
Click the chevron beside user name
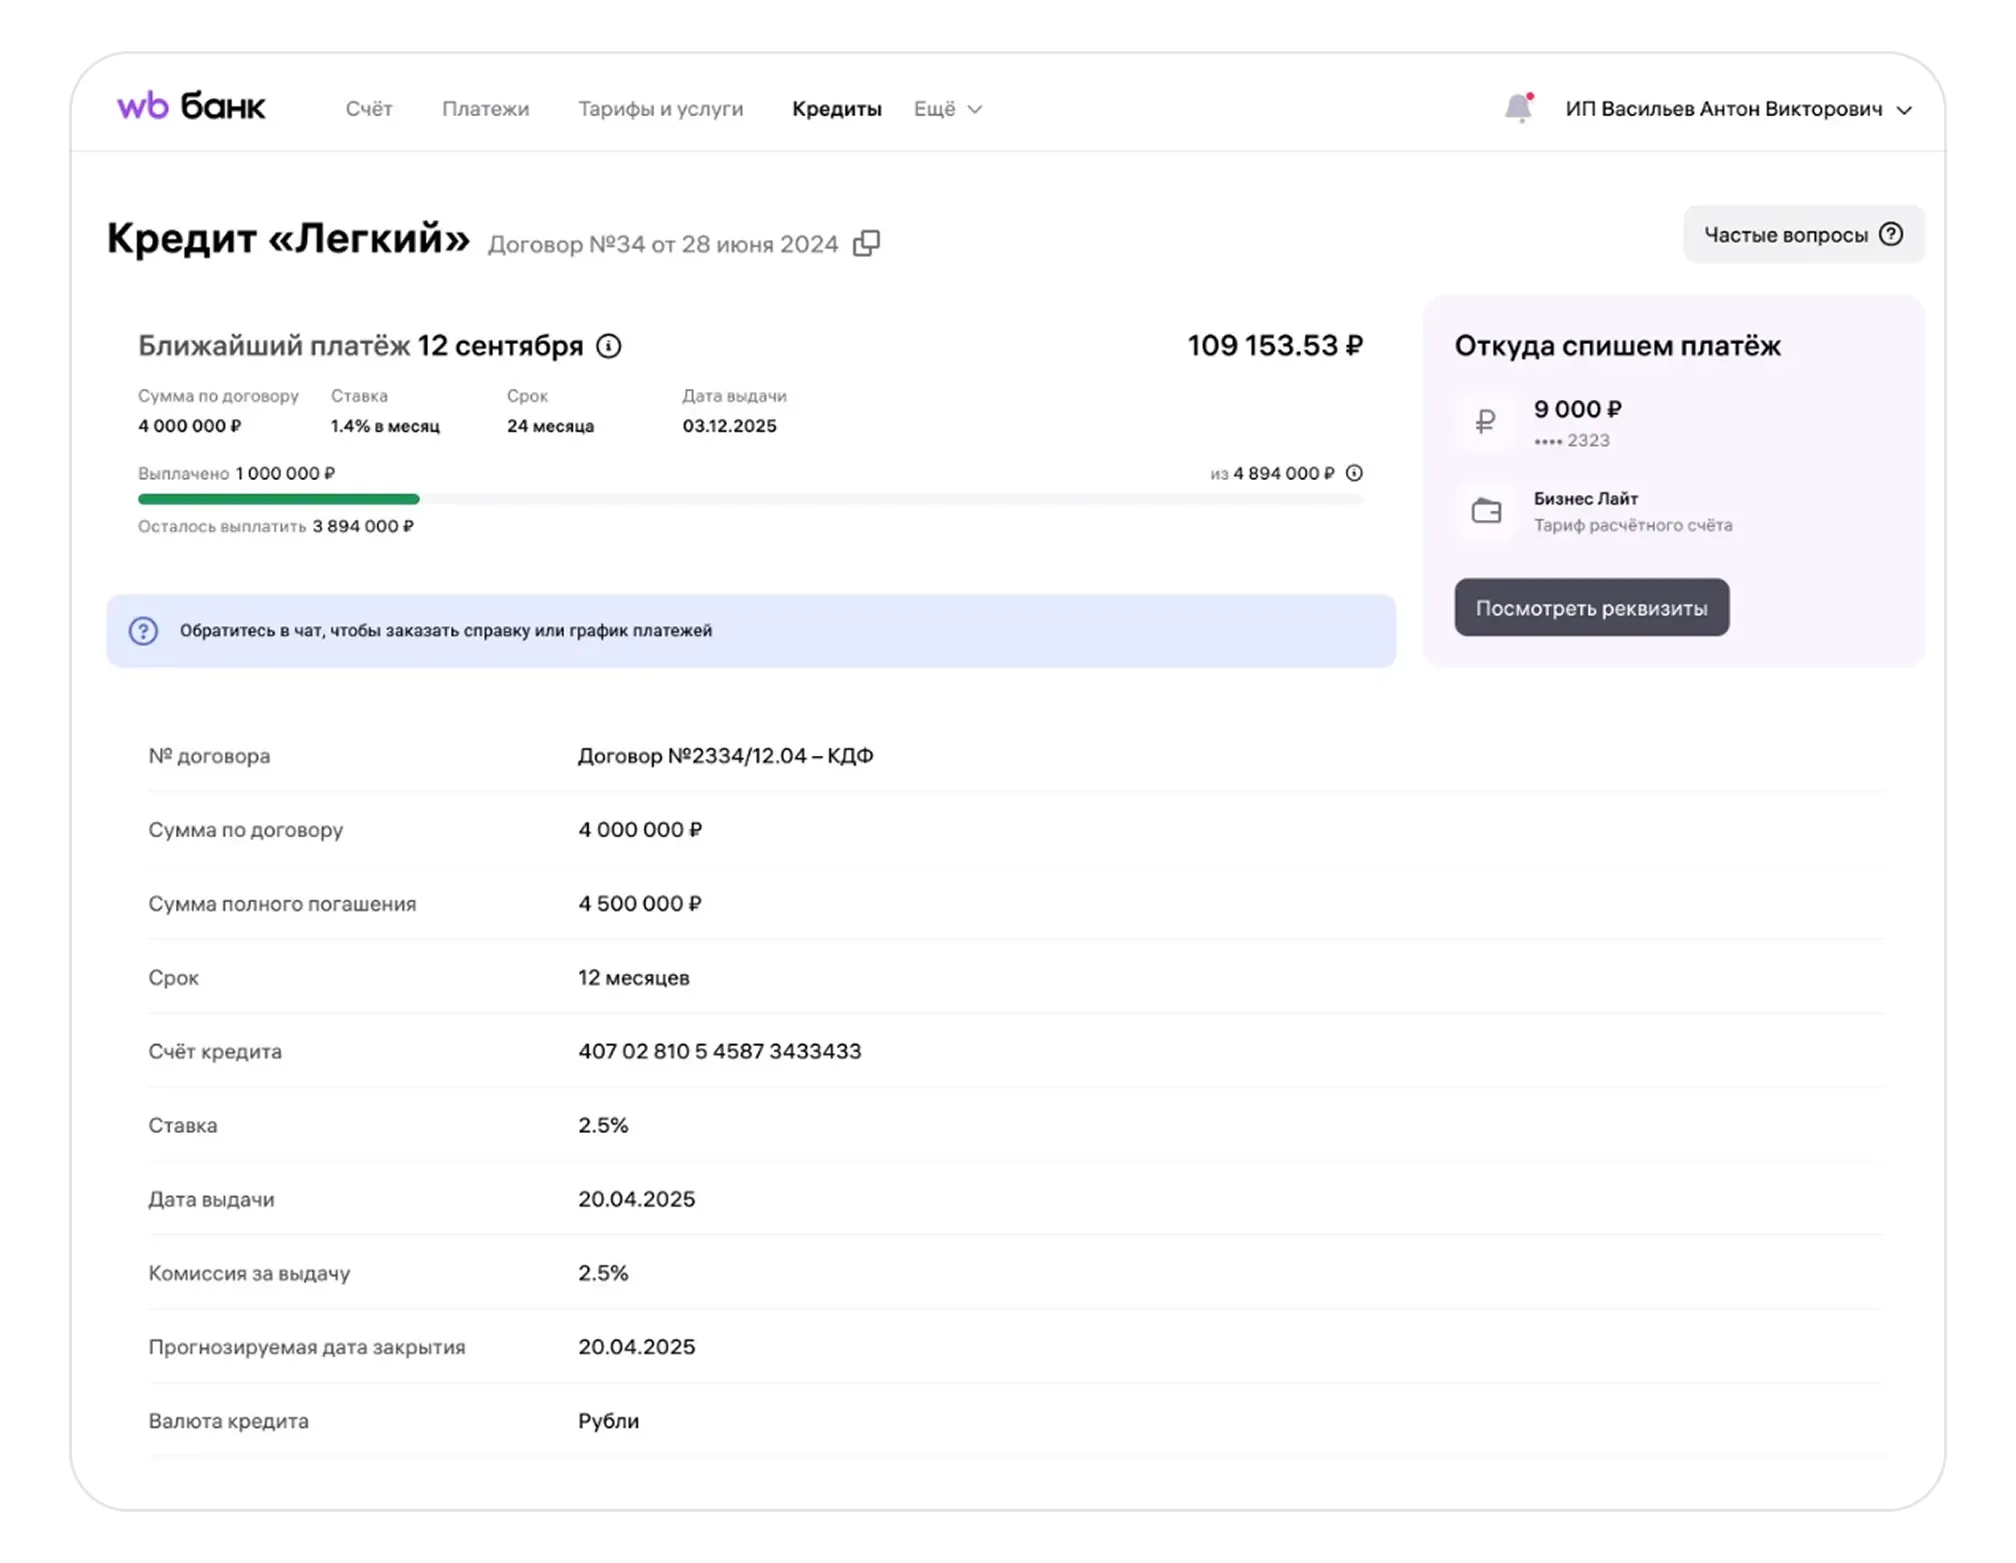pyautogui.click(x=1904, y=110)
